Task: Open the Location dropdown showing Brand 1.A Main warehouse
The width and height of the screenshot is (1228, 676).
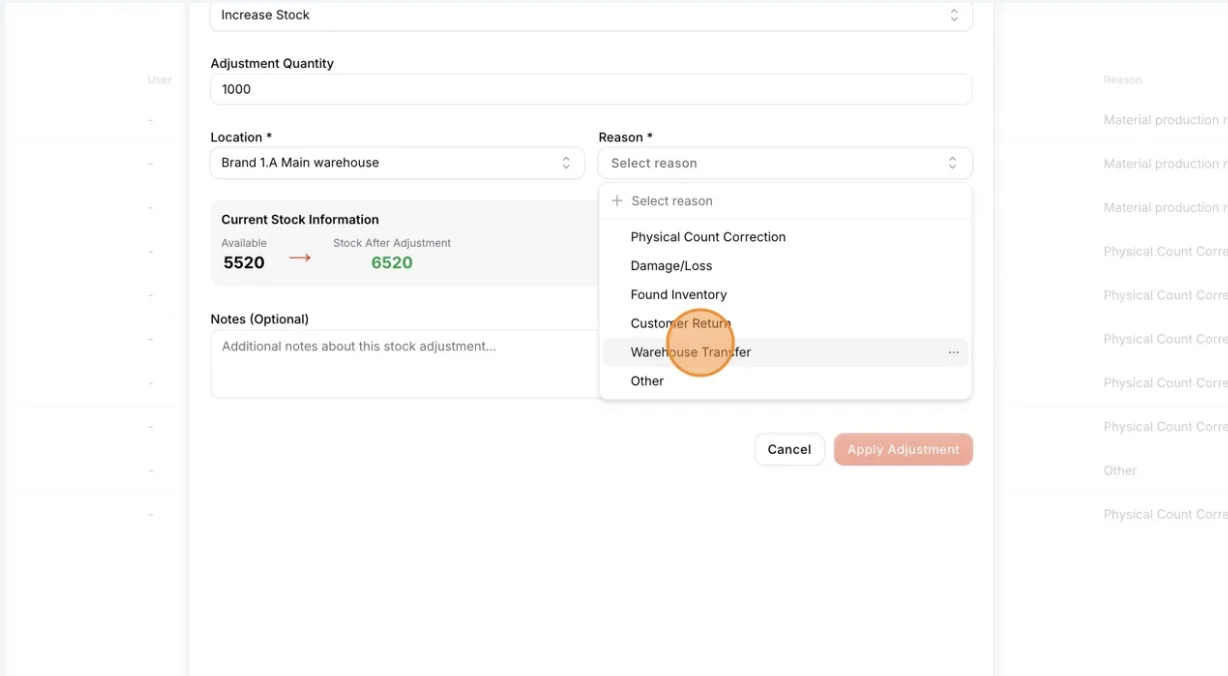Action: pyautogui.click(x=397, y=163)
